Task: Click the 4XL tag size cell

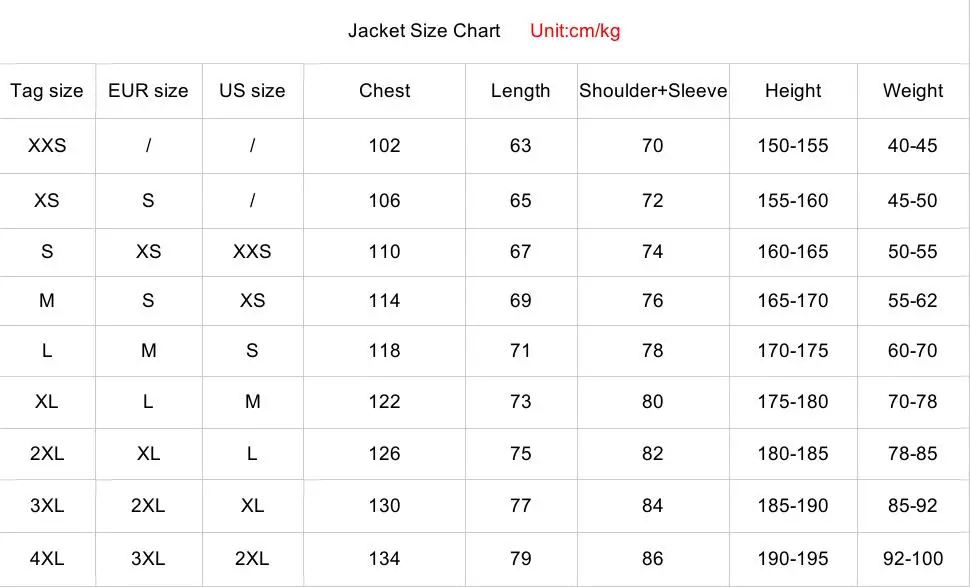Action: [47, 559]
